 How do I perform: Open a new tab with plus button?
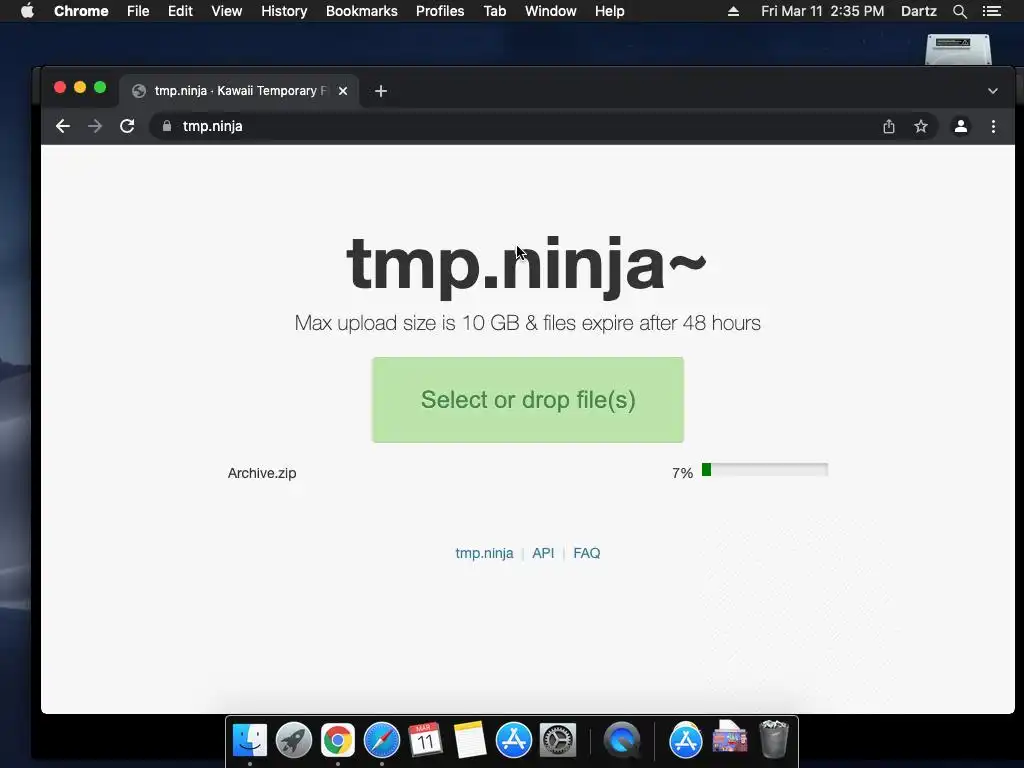pyautogui.click(x=381, y=91)
